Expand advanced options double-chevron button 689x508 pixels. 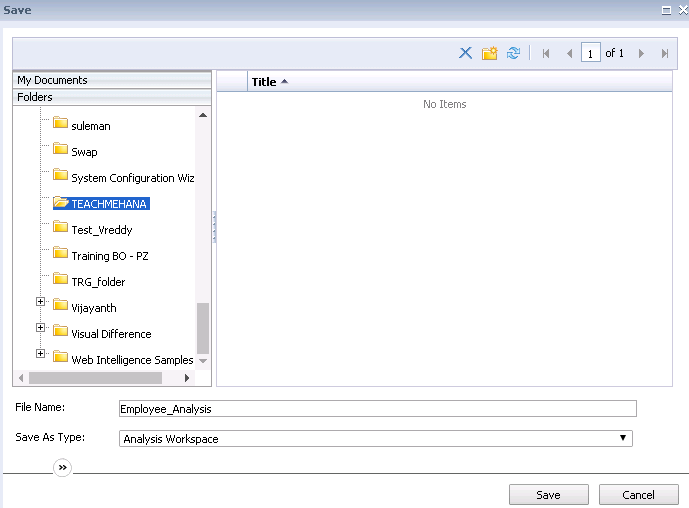point(62,467)
